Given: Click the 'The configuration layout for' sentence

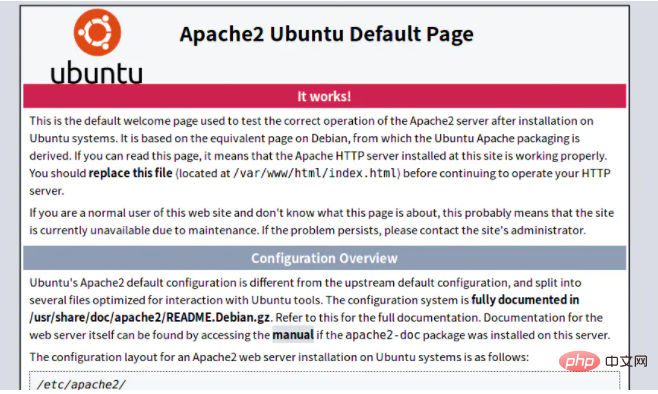Looking at the screenshot, I should click(279, 357).
